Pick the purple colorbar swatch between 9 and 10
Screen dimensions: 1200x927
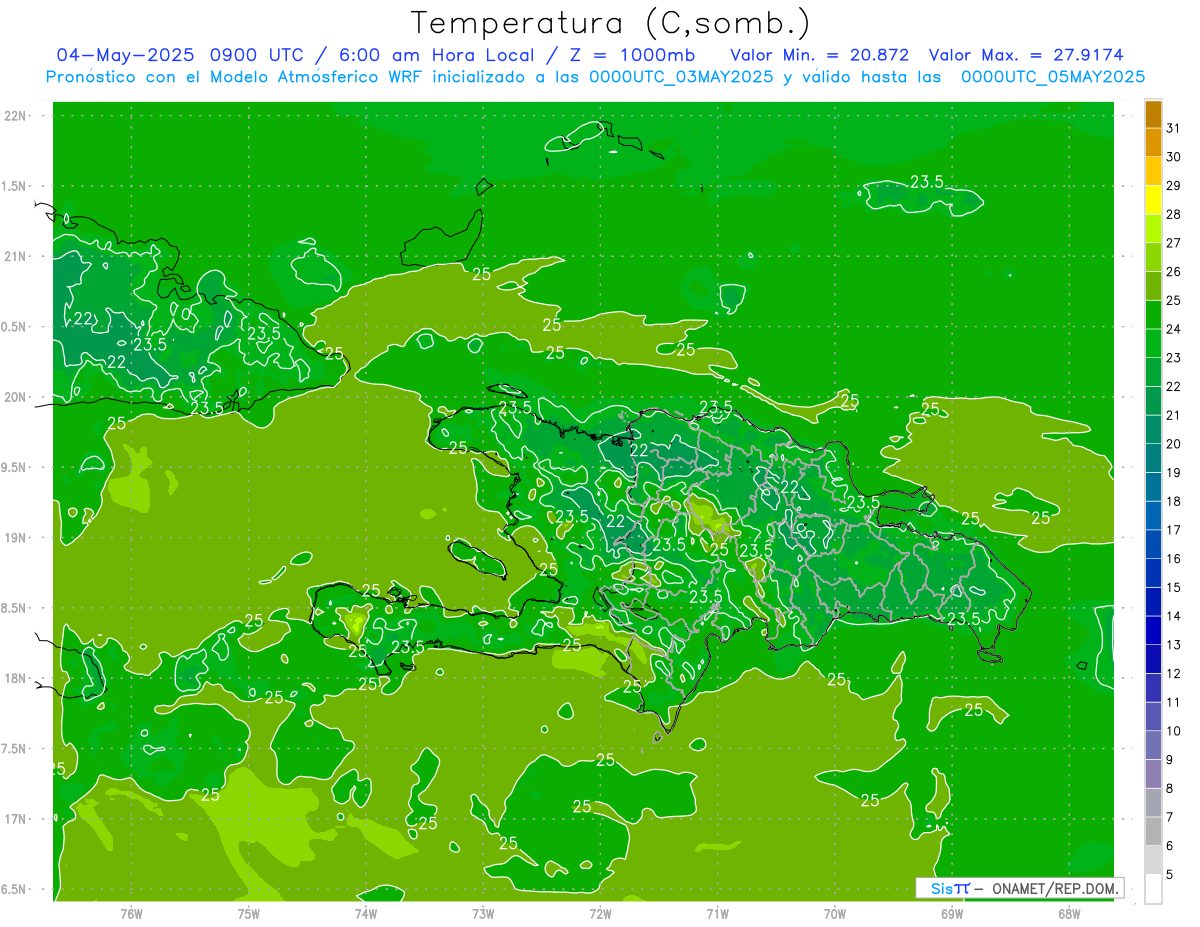[x=1153, y=745]
